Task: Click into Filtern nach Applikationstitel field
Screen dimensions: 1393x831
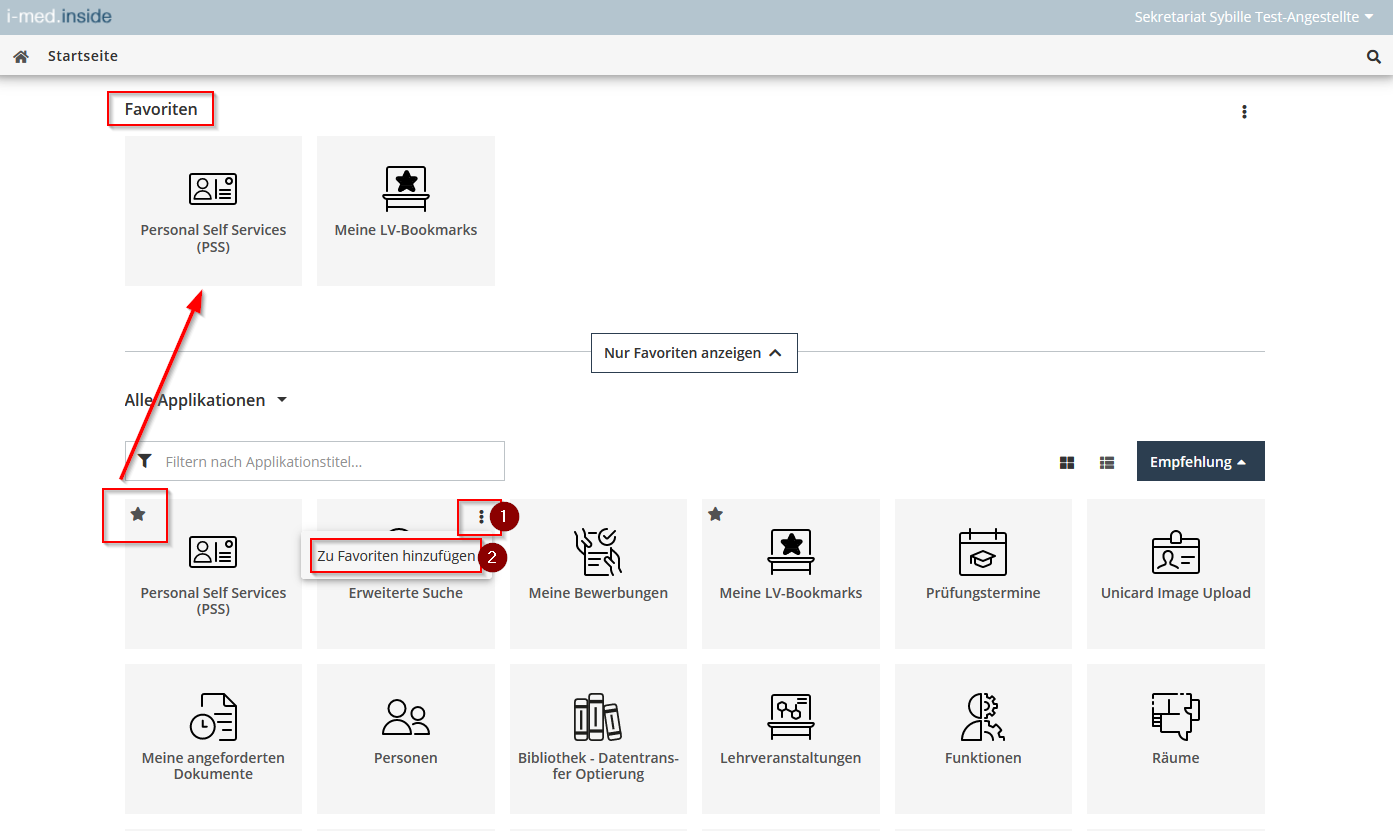Action: pos(315,461)
